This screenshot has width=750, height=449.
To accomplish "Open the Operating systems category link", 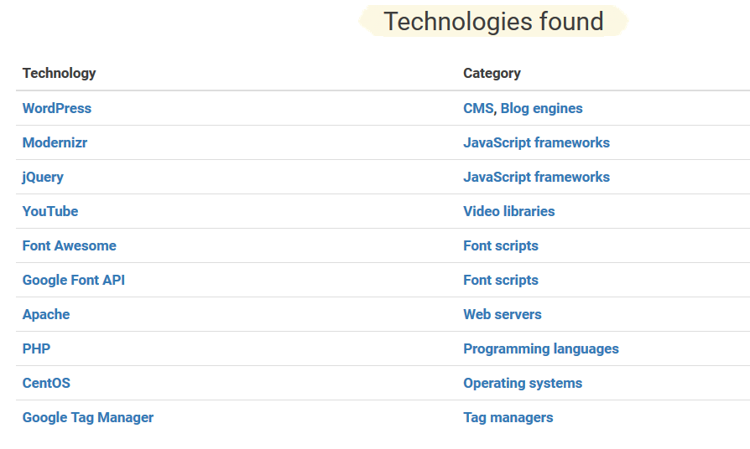I will [523, 383].
